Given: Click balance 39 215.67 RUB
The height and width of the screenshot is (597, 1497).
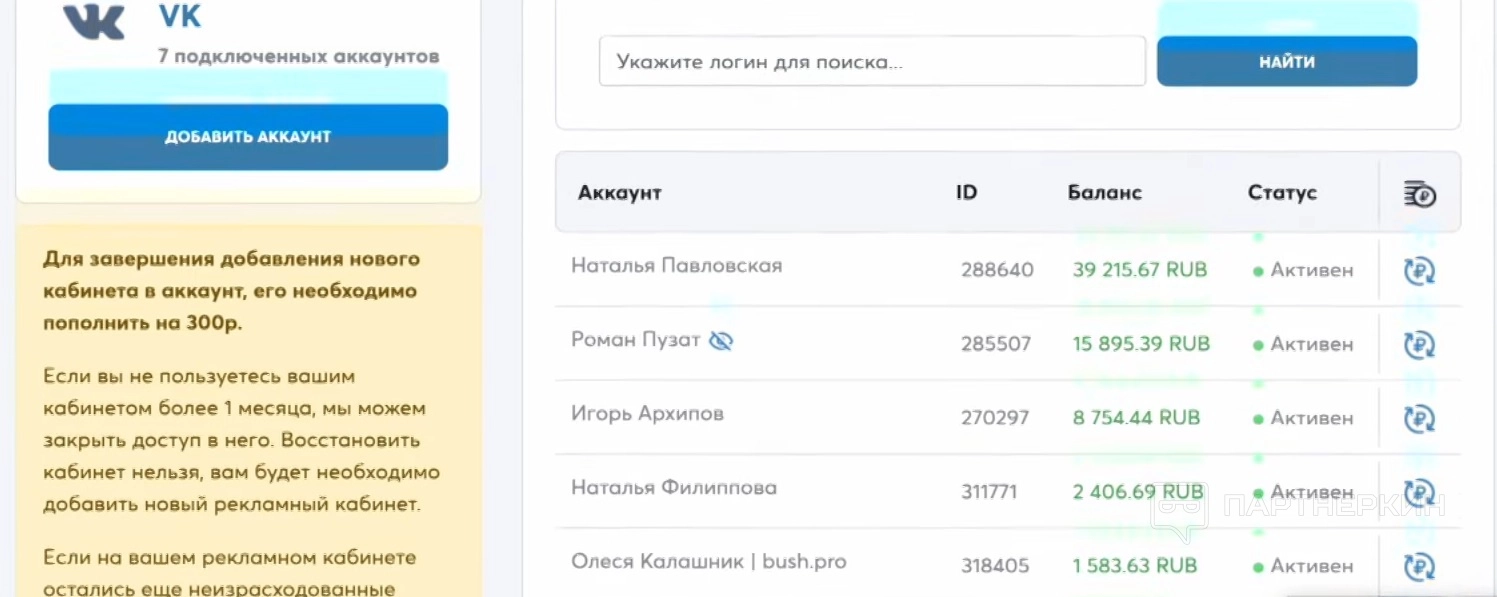Looking at the screenshot, I should click(x=1140, y=270).
